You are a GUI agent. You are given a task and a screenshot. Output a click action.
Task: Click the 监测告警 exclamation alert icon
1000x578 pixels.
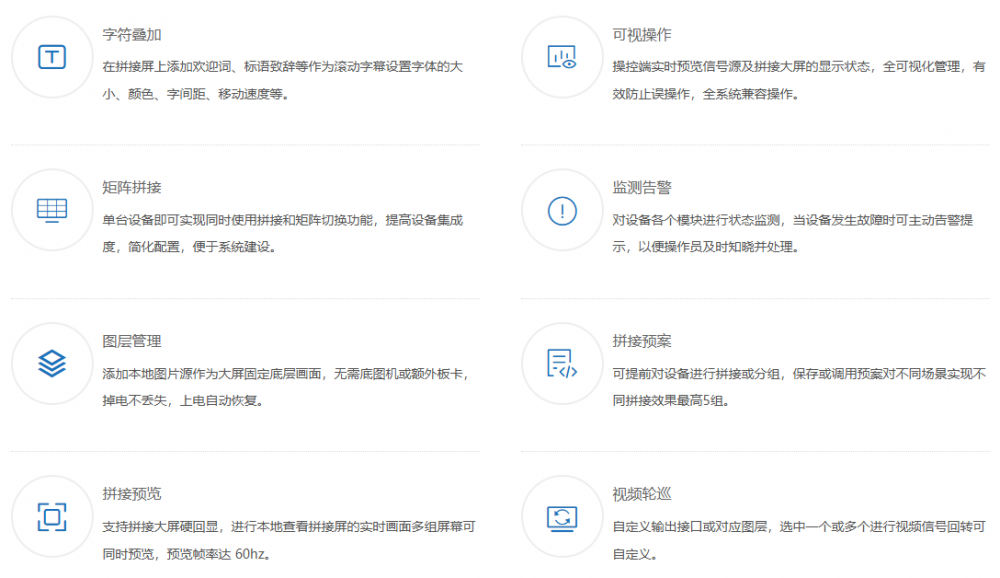point(562,210)
